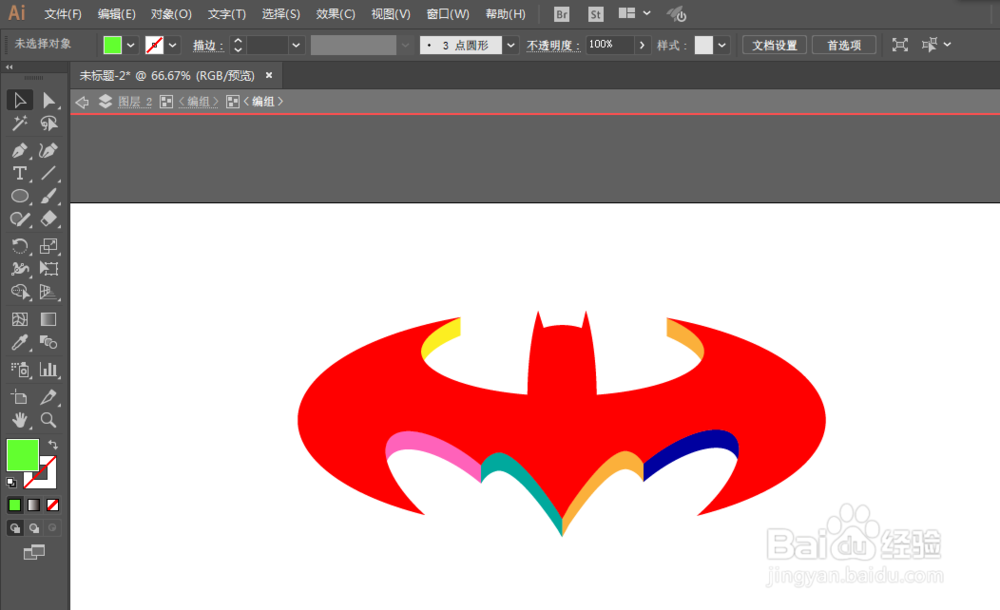Select the Paintbrush tool
This screenshot has height=610, width=1000.
point(51,196)
